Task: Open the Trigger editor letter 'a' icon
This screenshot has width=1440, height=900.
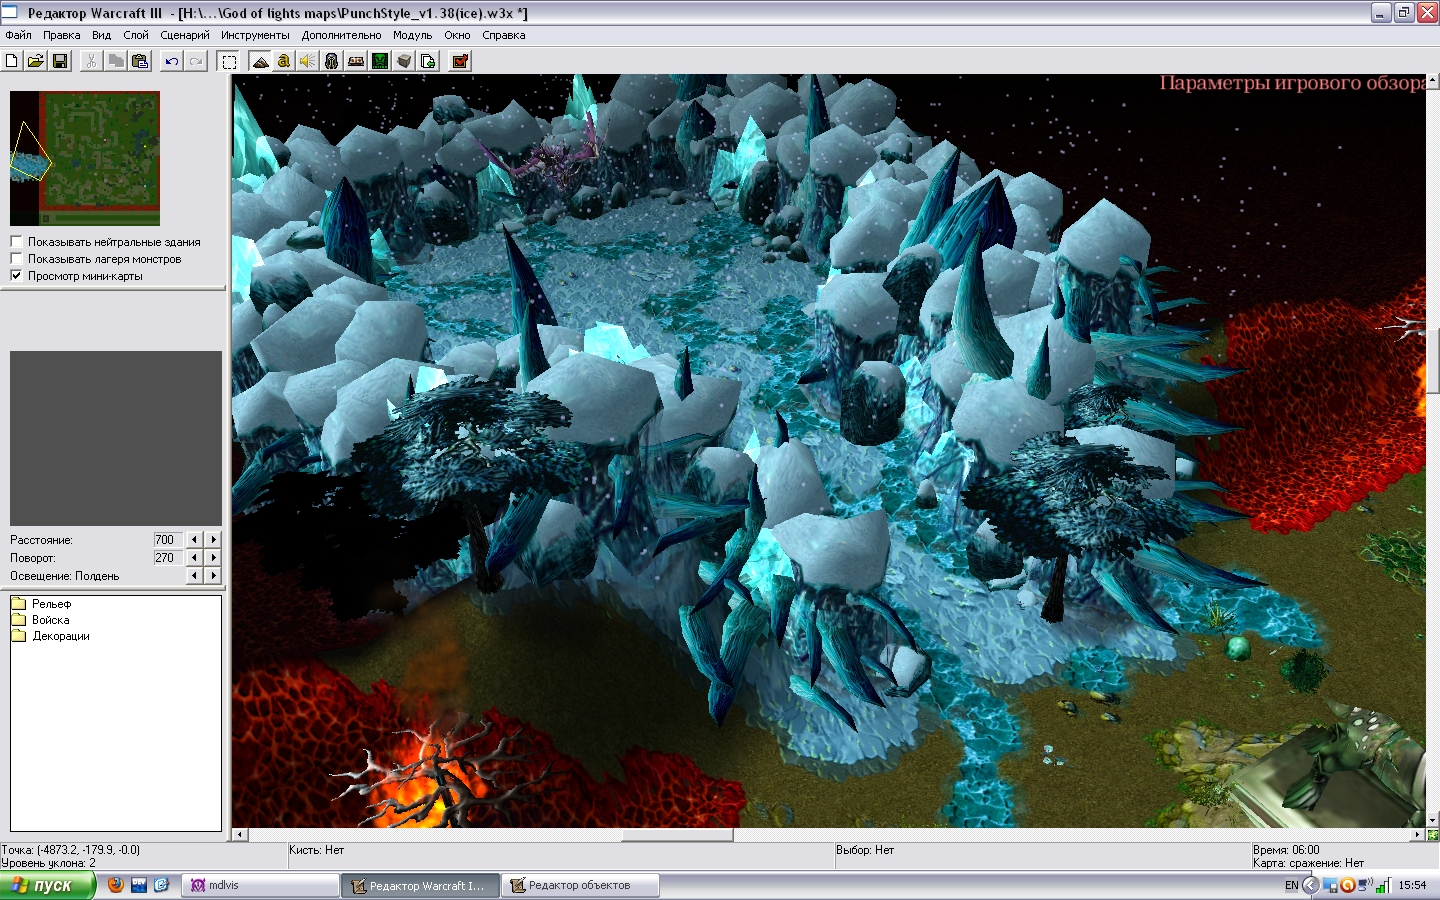Action: point(284,61)
